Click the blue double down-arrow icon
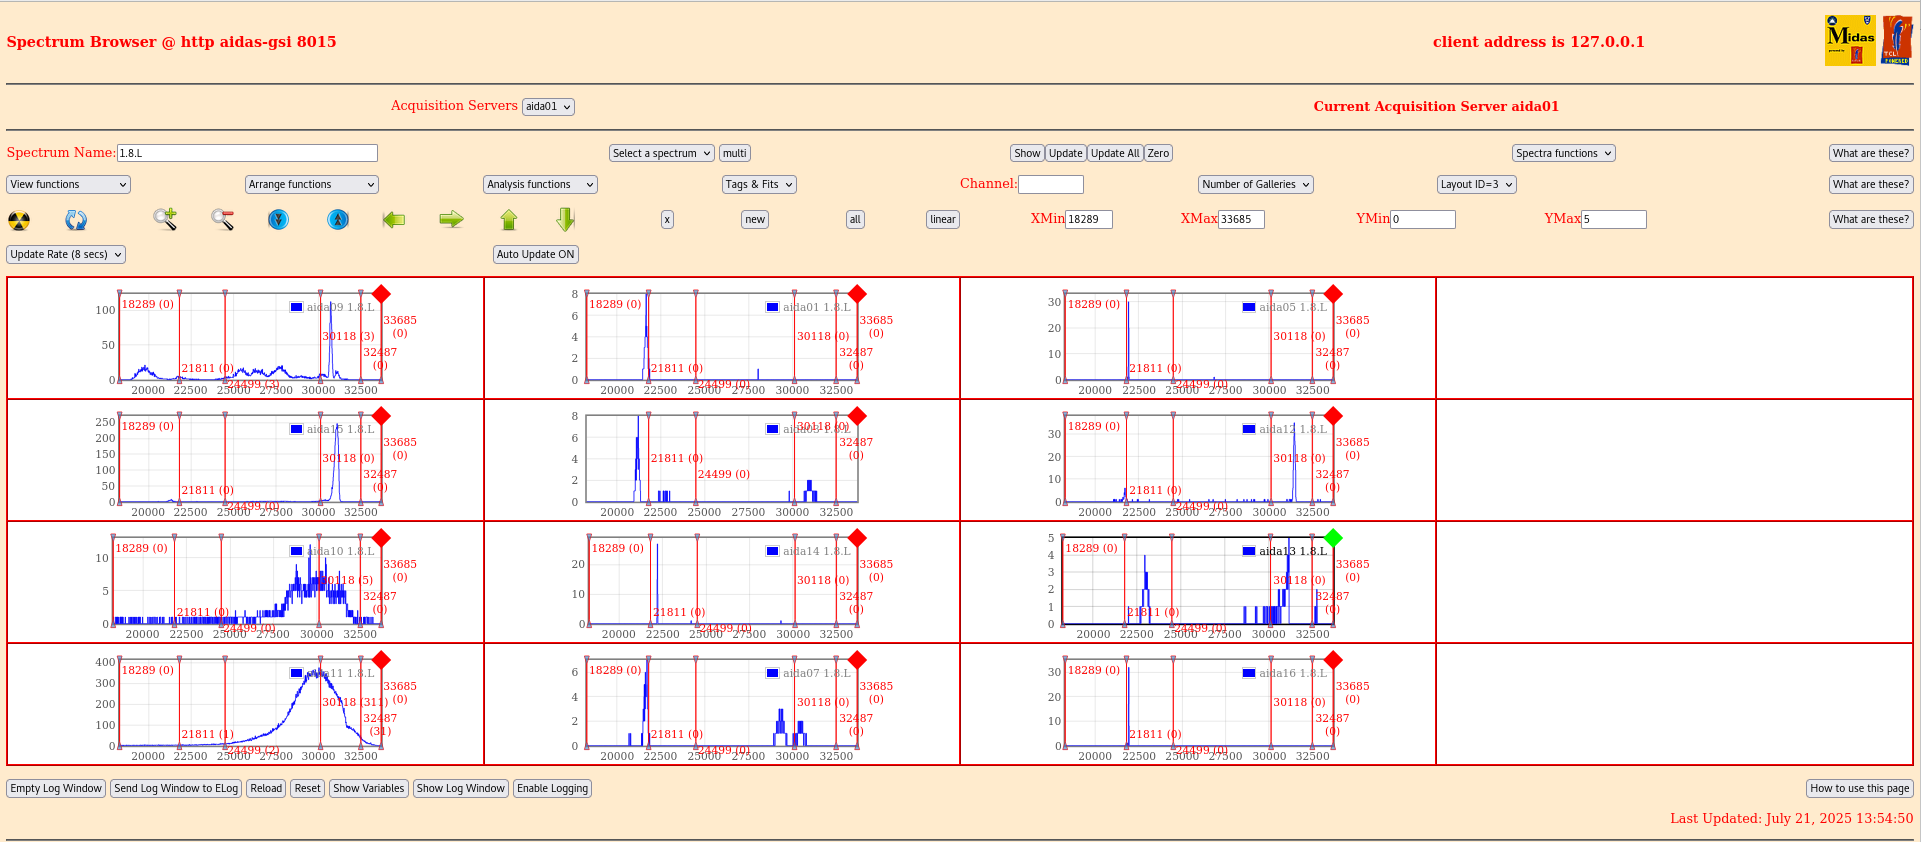 pos(279,219)
